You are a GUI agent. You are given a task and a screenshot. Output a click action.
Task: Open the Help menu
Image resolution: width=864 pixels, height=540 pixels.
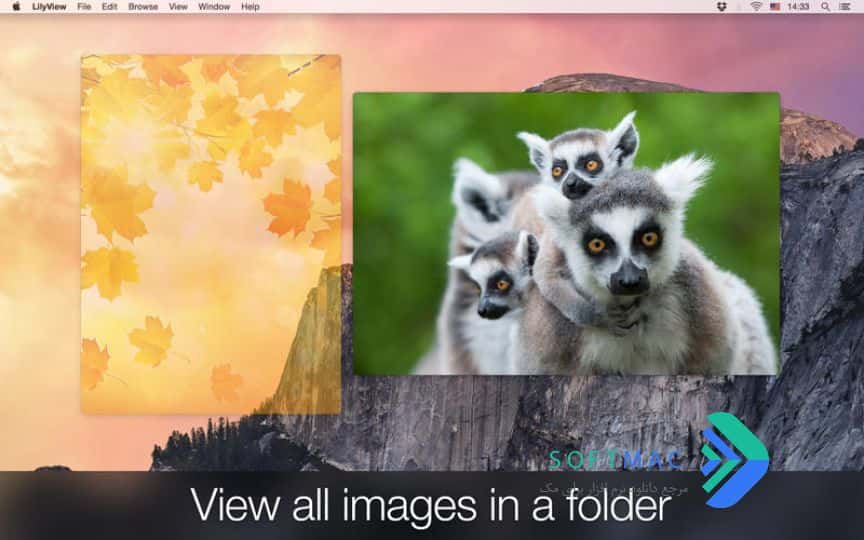click(x=250, y=7)
